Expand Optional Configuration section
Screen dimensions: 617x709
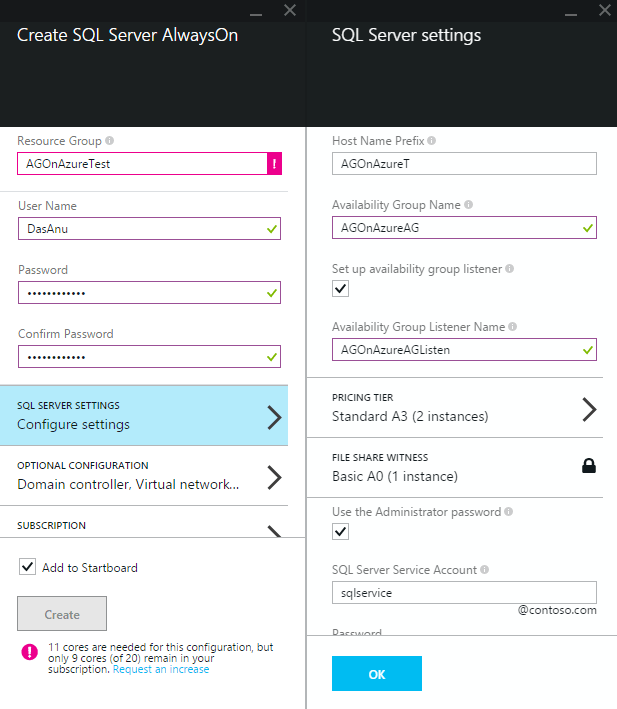(x=144, y=476)
